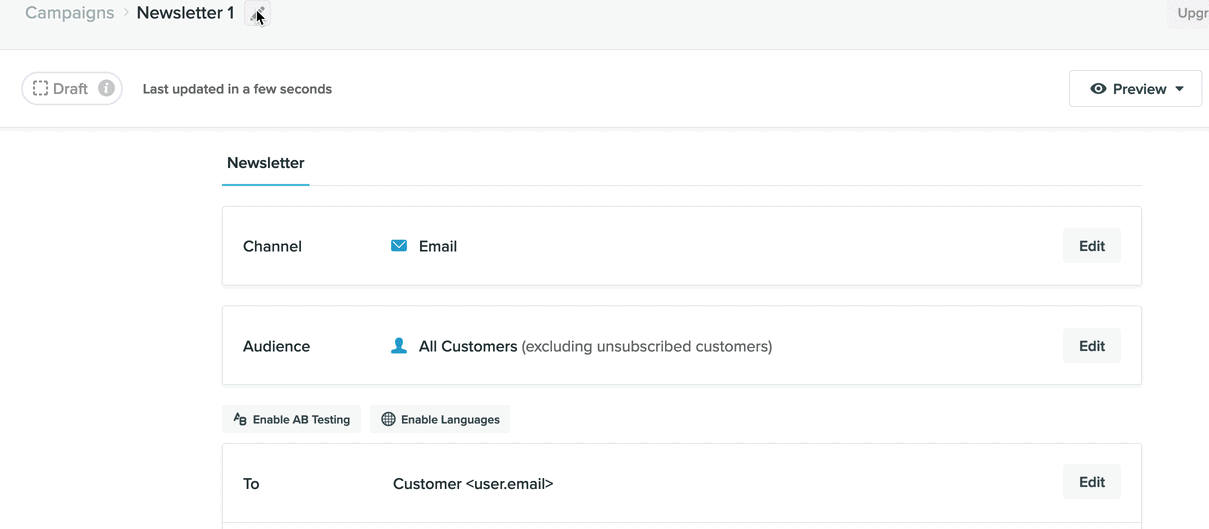
Task: Edit the To recipient field
Action: 1091,482
